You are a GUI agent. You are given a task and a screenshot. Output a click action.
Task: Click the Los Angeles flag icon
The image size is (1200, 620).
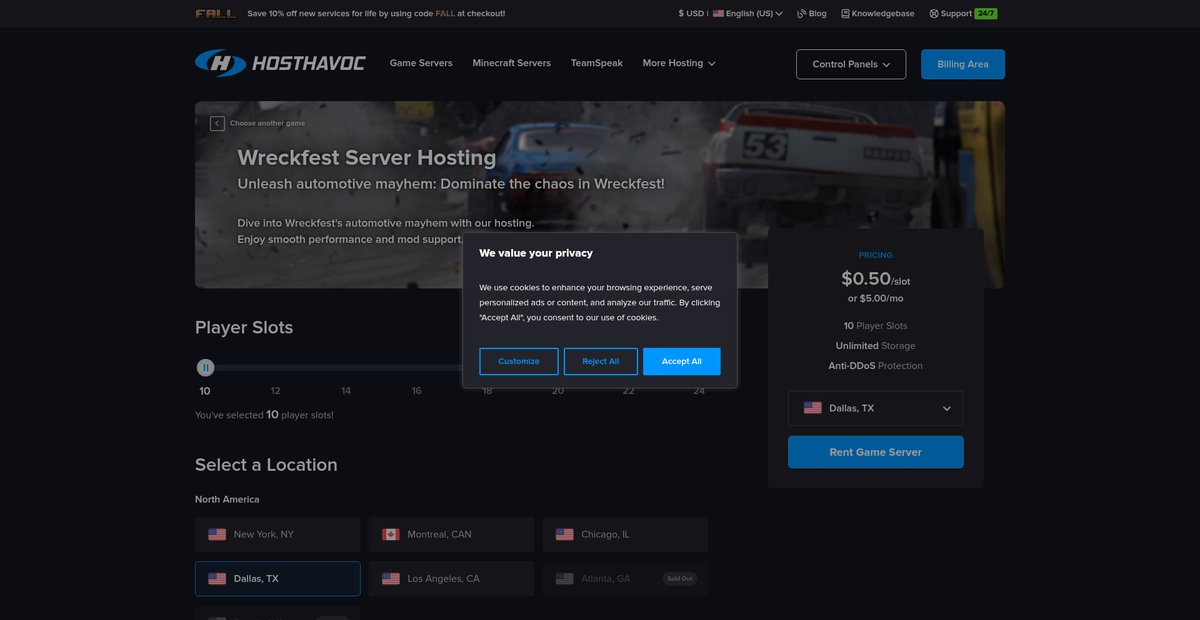pos(391,578)
